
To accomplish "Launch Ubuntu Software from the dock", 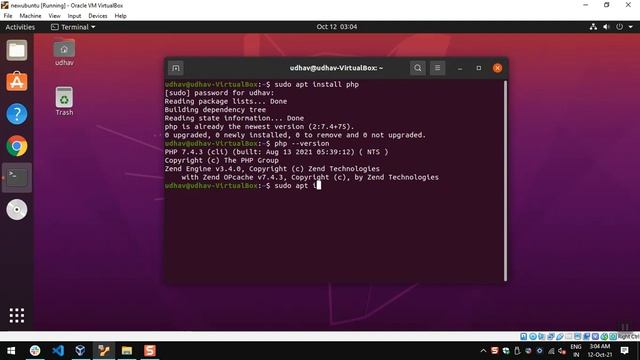I will pyautogui.click(x=17, y=82).
